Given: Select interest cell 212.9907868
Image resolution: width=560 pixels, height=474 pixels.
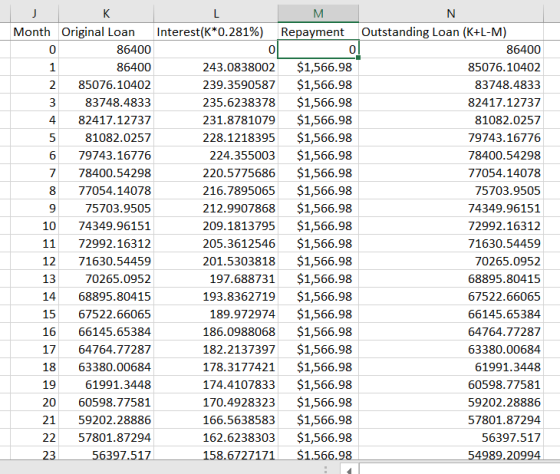Looking at the screenshot, I should [x=216, y=208].
